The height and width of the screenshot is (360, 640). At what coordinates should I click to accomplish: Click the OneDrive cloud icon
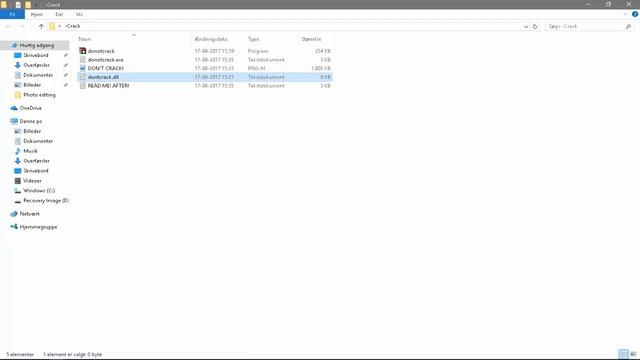14,108
